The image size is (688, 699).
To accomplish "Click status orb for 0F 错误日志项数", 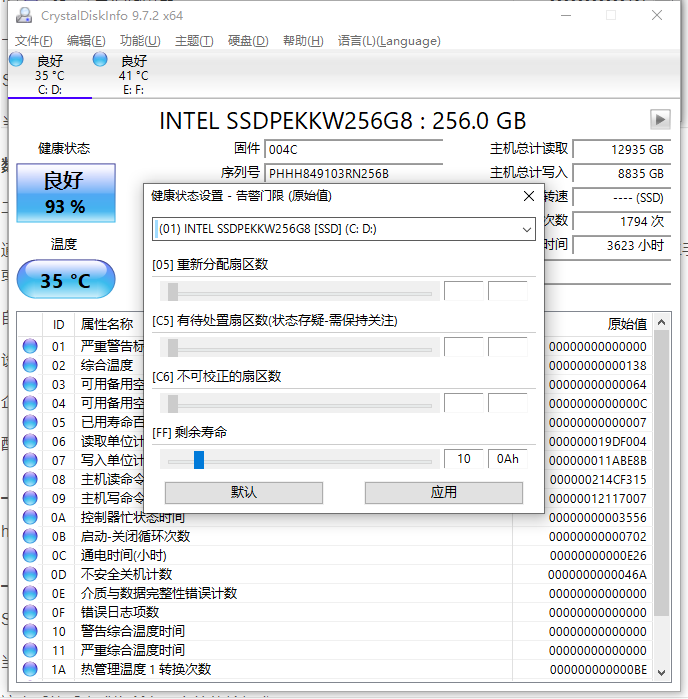I will point(30,613).
